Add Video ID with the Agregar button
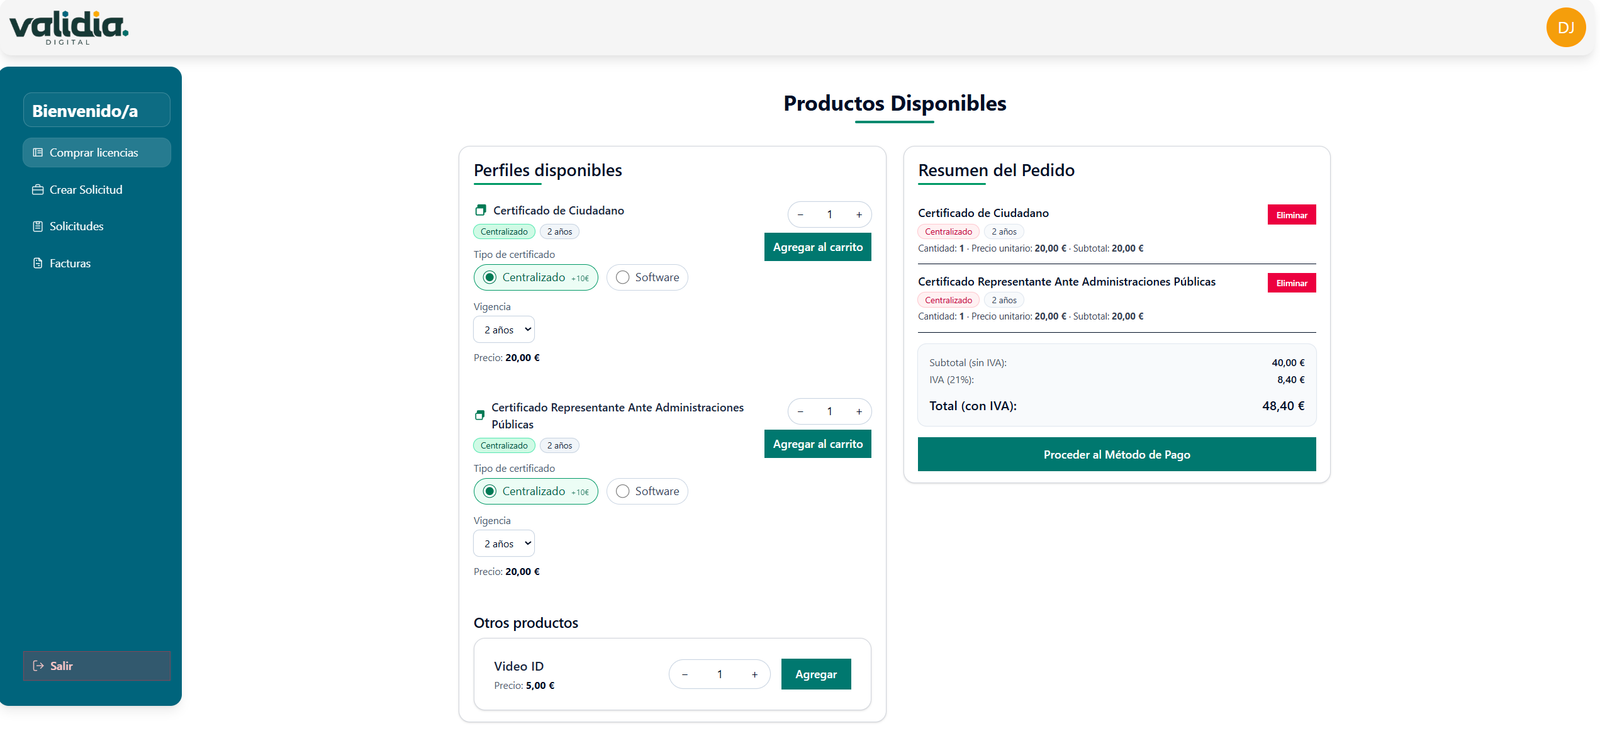Screen dimensions: 1600x736 (x=816, y=675)
